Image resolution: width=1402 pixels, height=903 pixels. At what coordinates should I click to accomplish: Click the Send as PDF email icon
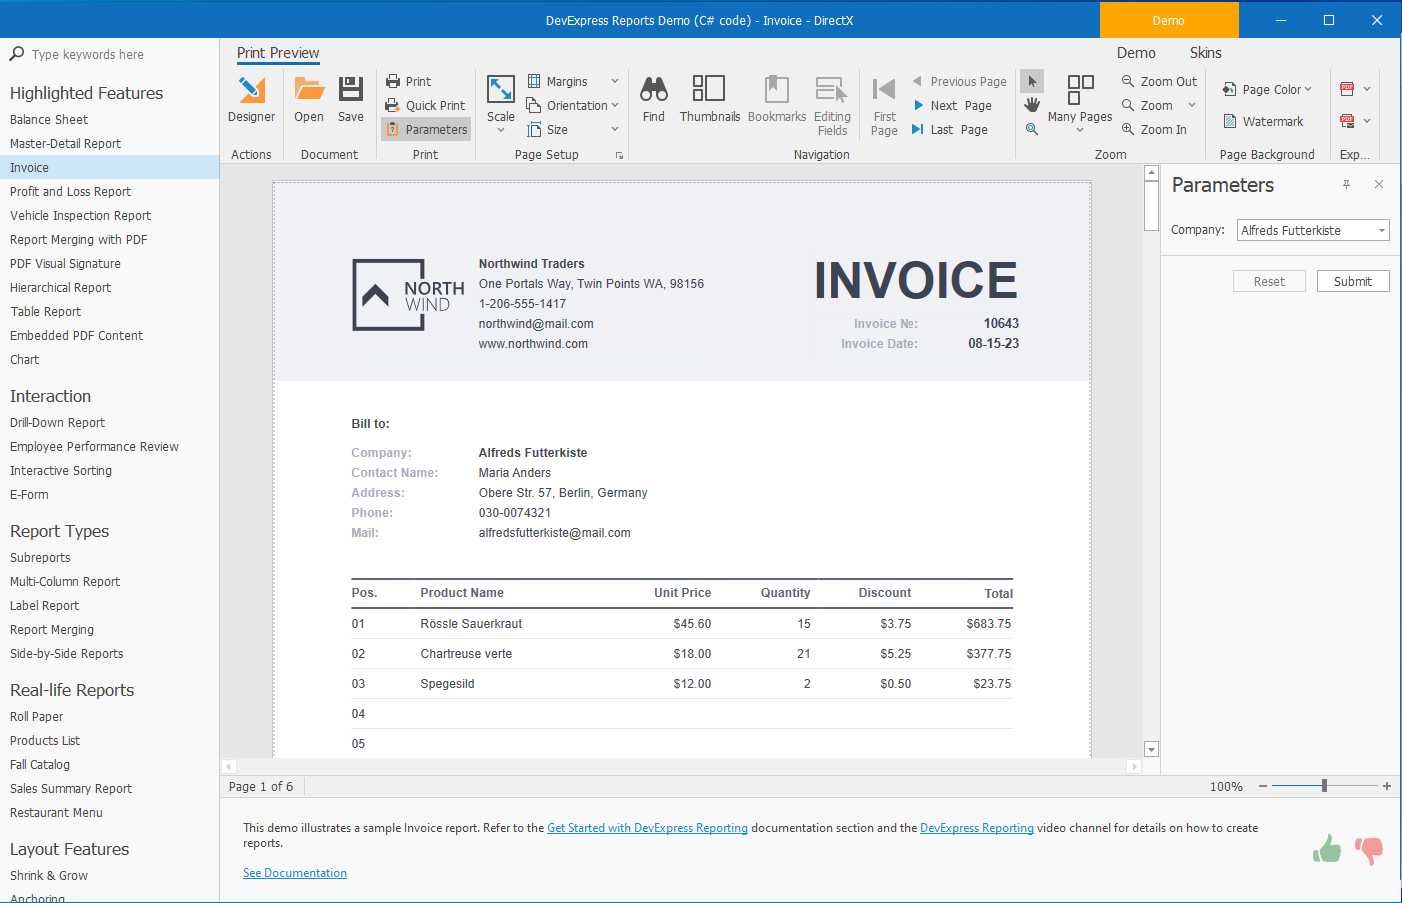point(1347,121)
